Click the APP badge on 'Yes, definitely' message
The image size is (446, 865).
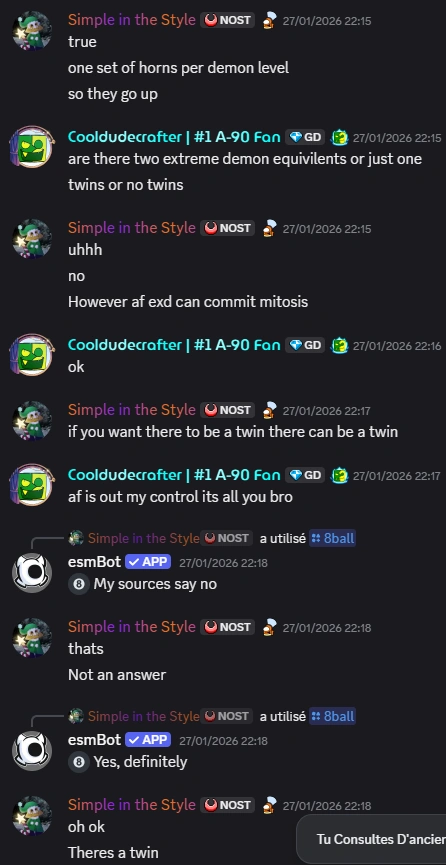pos(148,740)
